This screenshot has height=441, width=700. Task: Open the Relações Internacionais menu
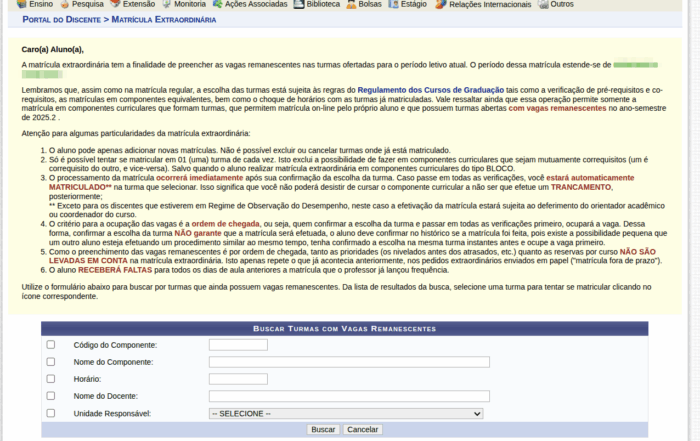[x=484, y=4]
